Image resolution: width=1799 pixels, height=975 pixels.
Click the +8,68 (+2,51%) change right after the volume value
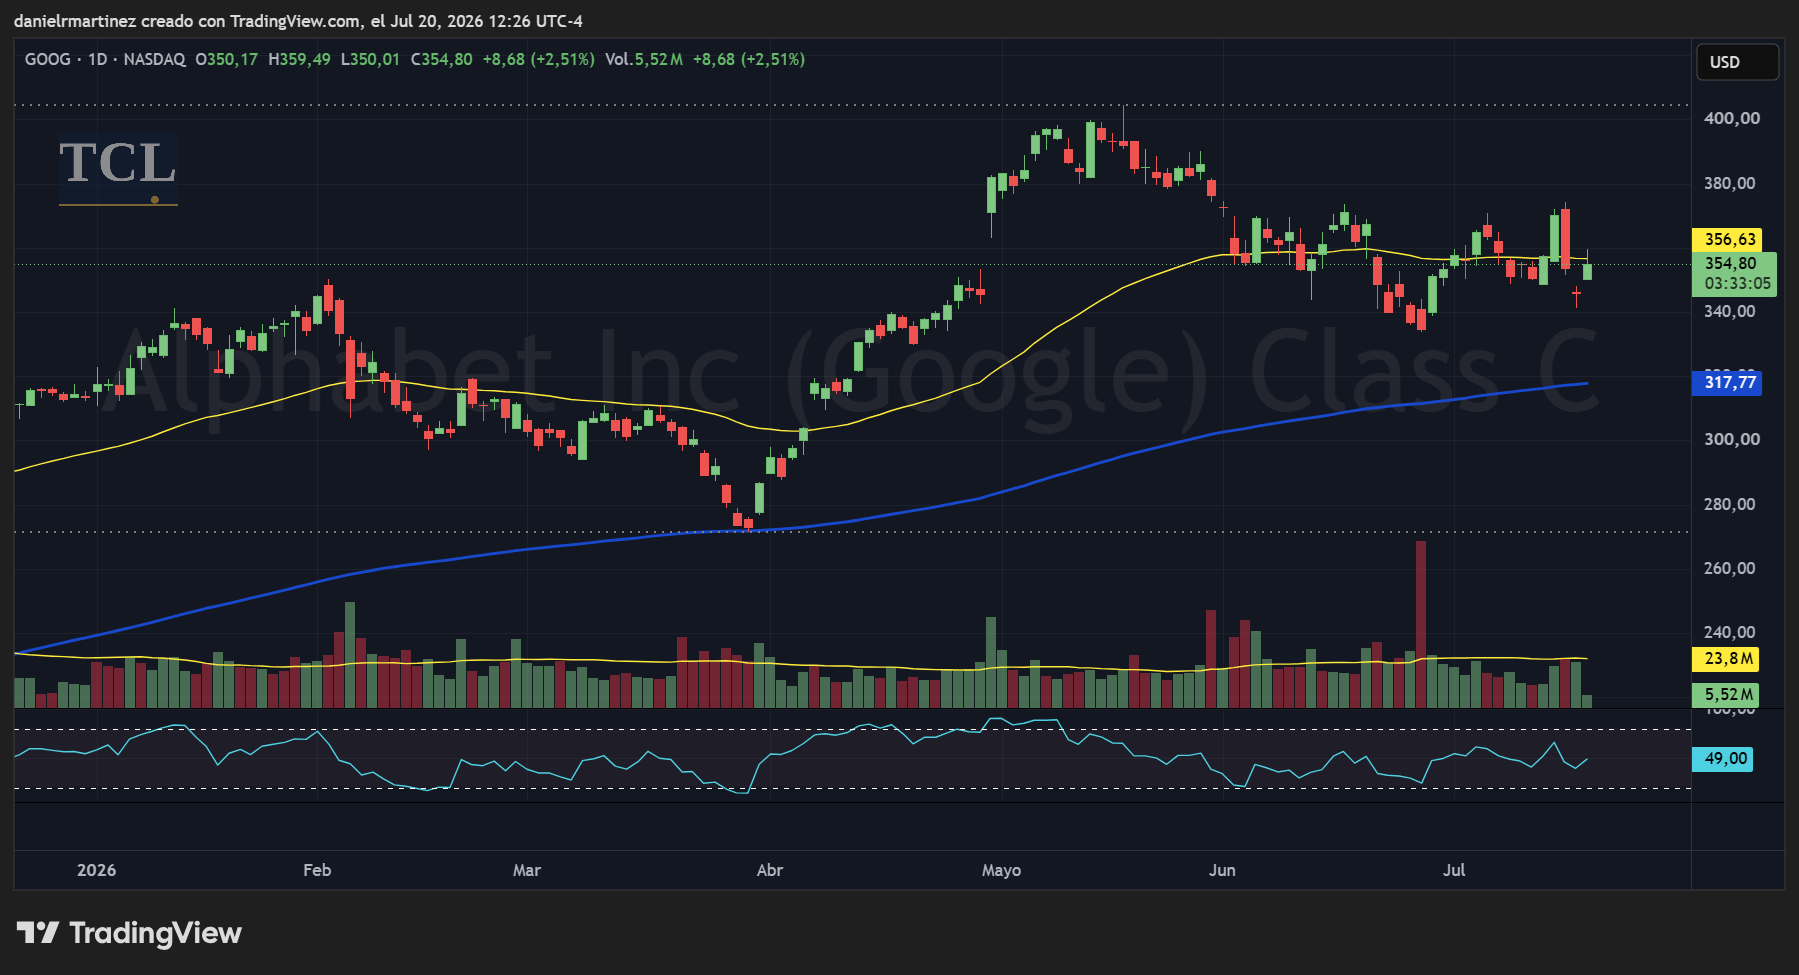click(749, 59)
